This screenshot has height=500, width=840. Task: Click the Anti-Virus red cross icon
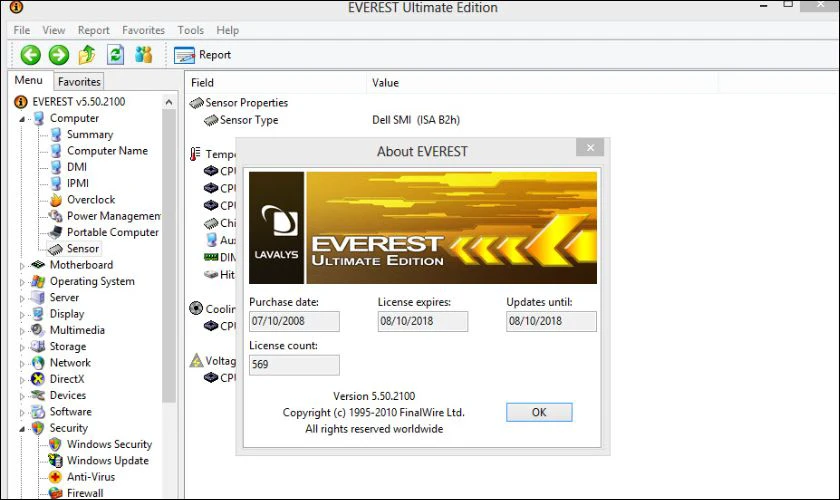pos(56,477)
